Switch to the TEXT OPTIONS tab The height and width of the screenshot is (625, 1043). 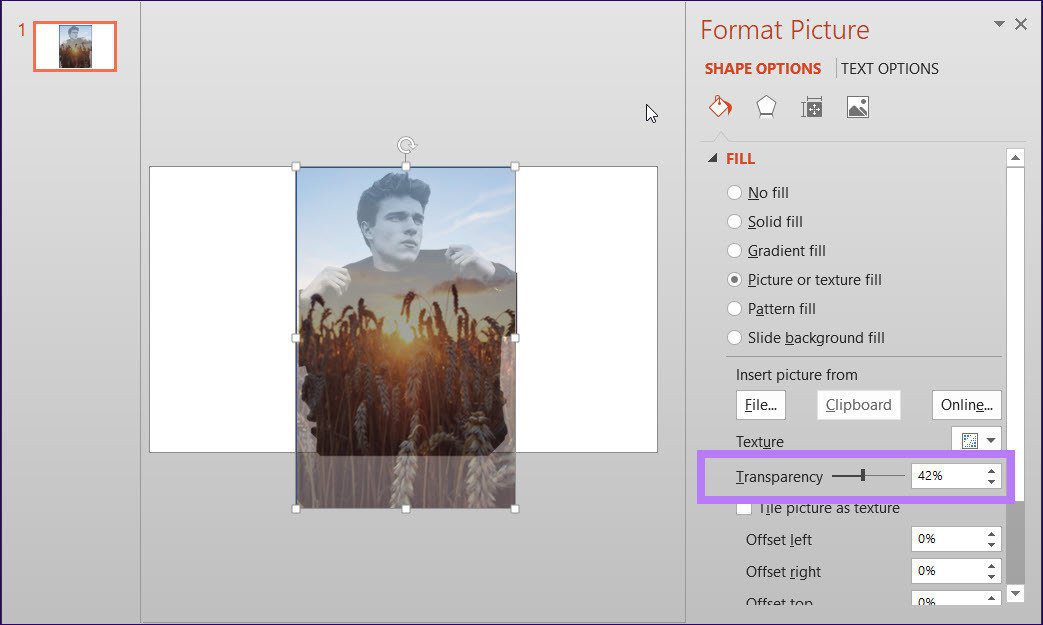click(889, 68)
